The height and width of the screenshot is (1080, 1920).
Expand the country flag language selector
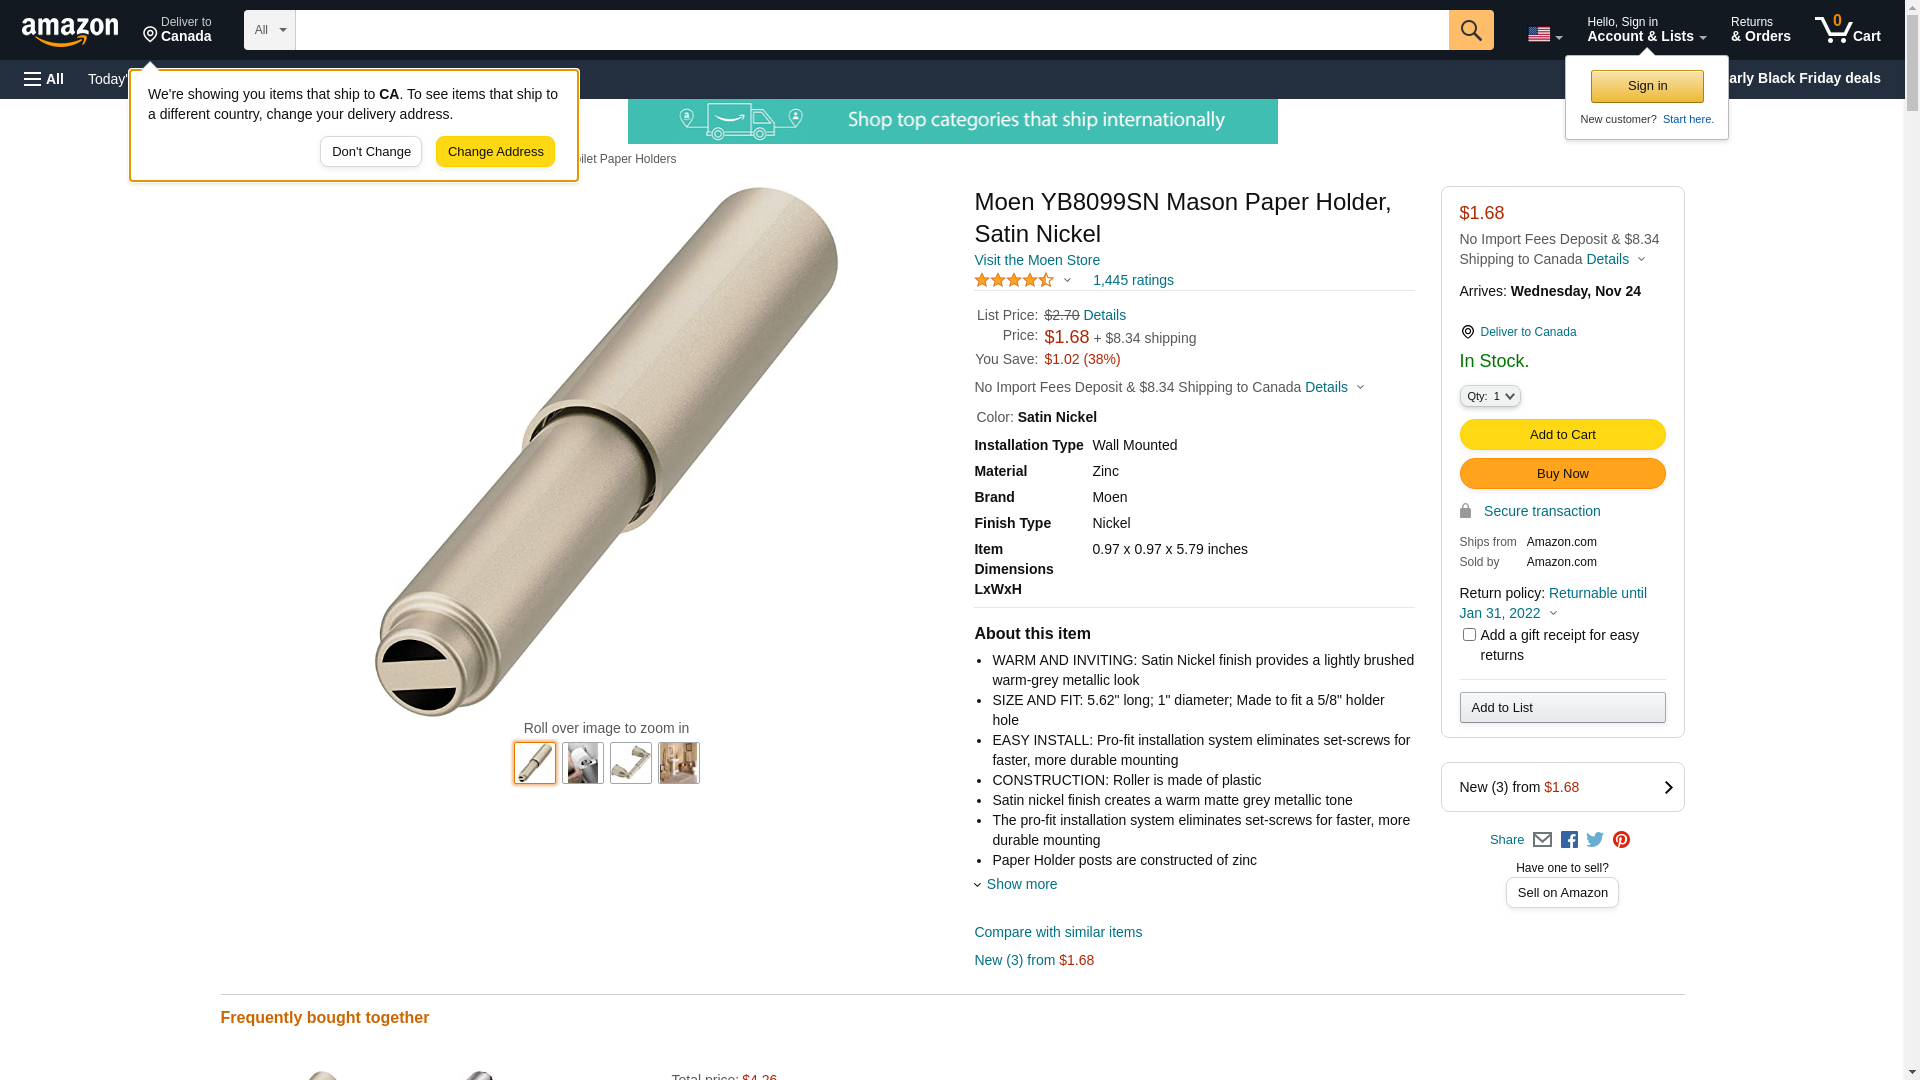click(1545, 35)
